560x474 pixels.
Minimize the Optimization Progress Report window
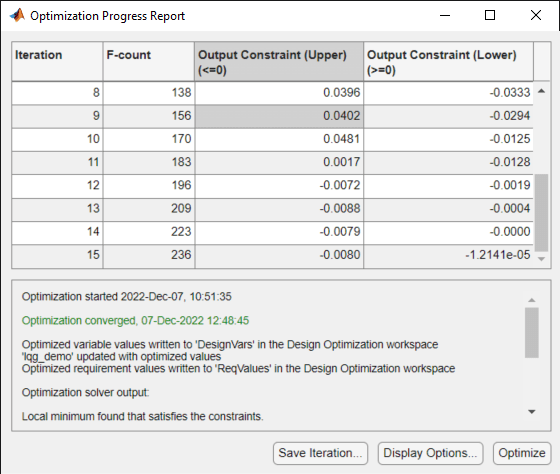coord(445,15)
